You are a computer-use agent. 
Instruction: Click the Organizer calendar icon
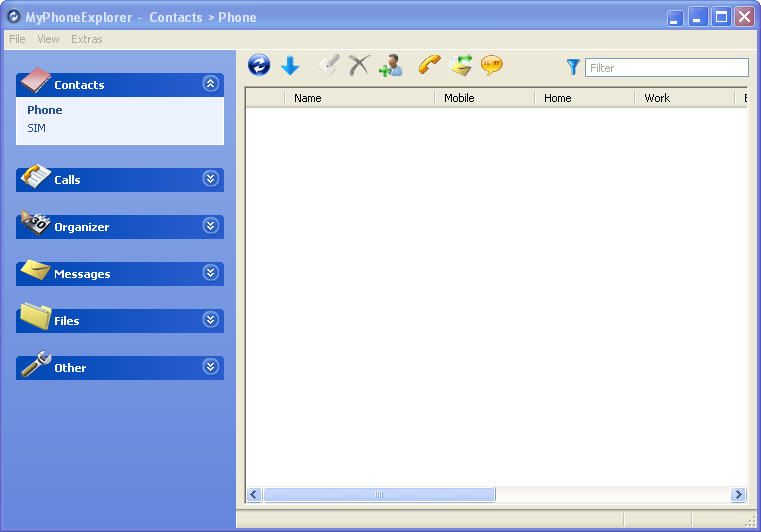pyautogui.click(x=35, y=223)
